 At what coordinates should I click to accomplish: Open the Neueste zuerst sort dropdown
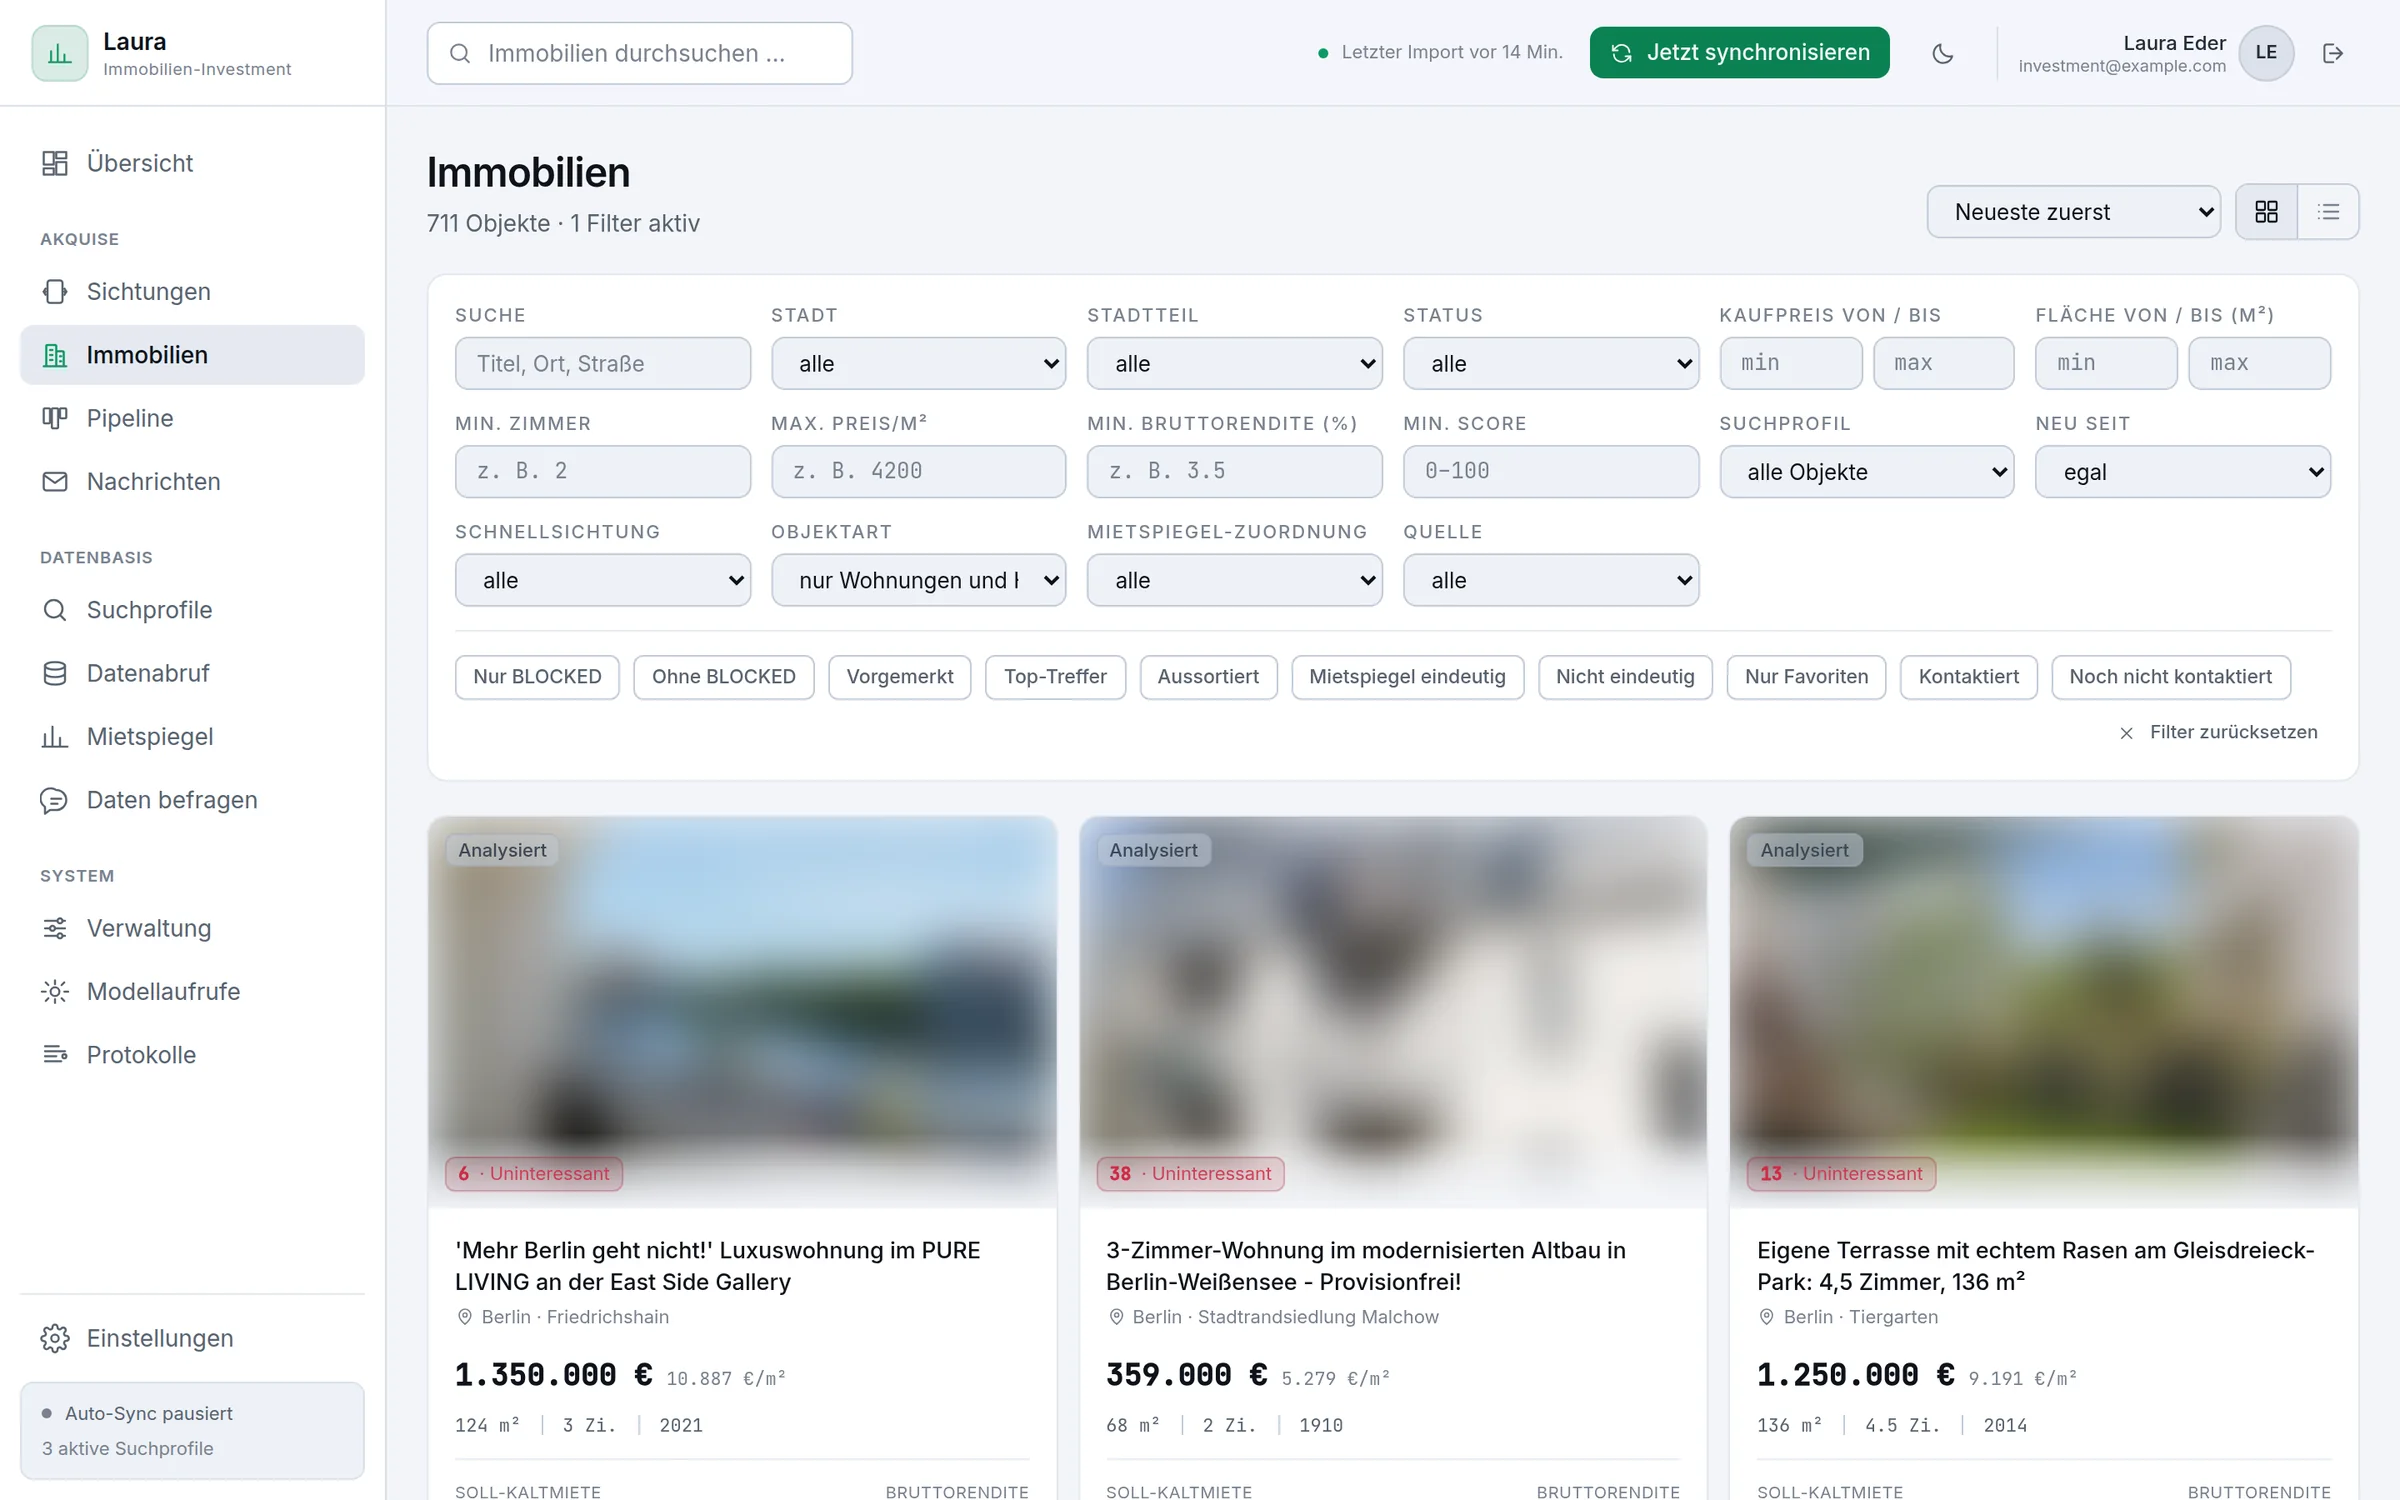tap(2073, 212)
